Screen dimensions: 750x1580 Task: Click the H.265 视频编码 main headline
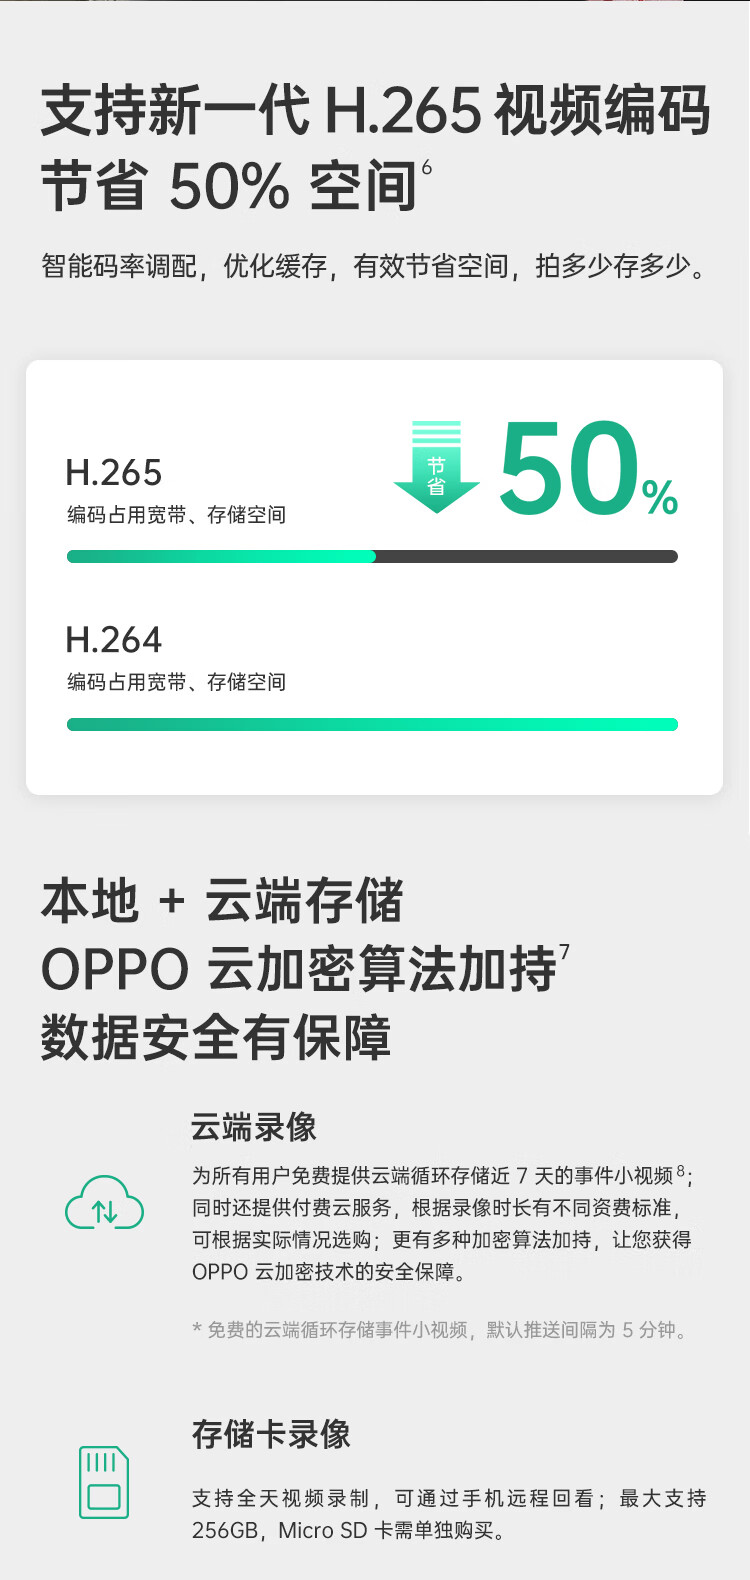(375, 109)
